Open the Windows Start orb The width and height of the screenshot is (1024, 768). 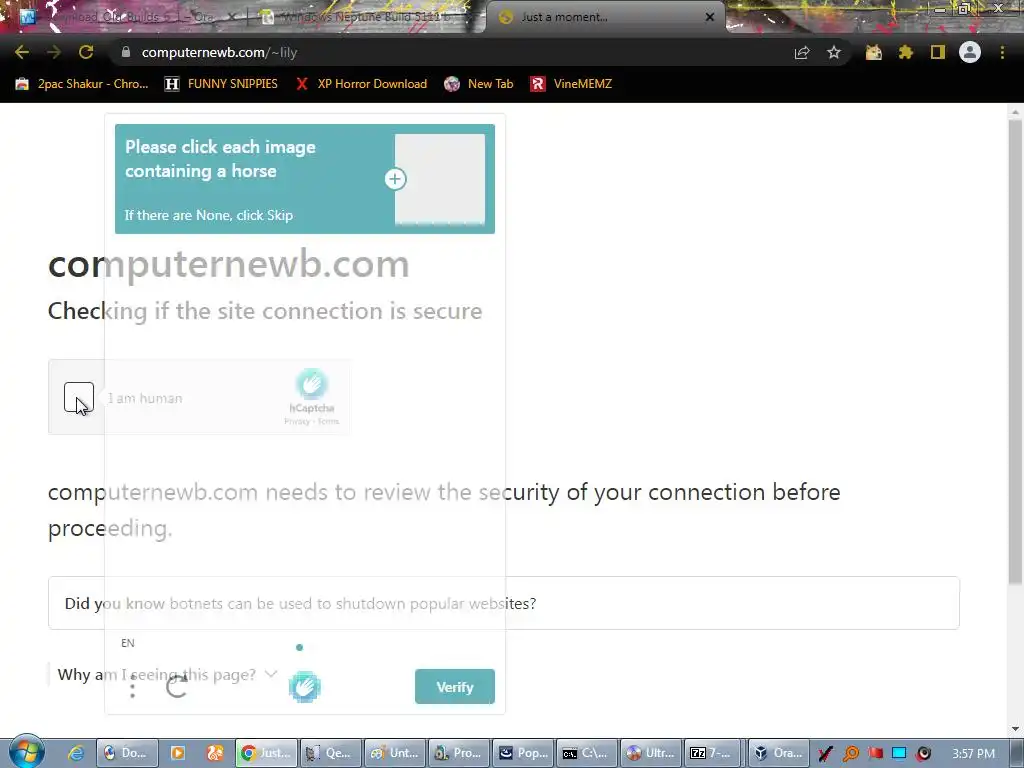click(x=27, y=752)
